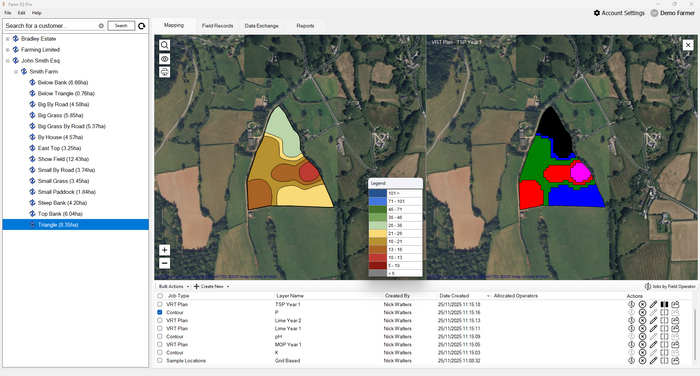
Task: Delete the Contour P layer
Action: tap(642, 313)
